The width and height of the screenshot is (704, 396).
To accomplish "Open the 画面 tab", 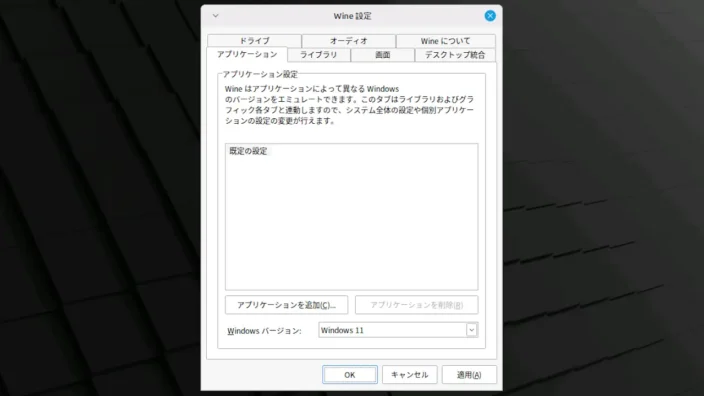I will 383,55.
